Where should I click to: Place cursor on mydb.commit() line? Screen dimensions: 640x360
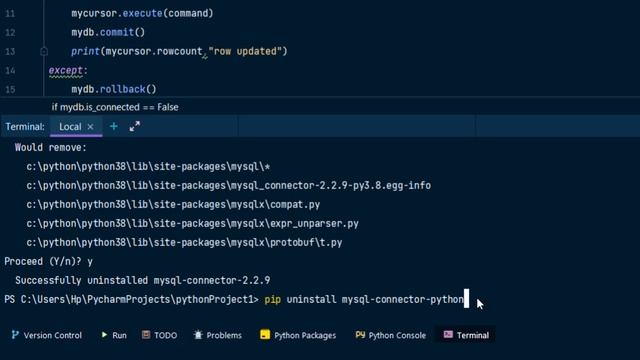[108, 32]
